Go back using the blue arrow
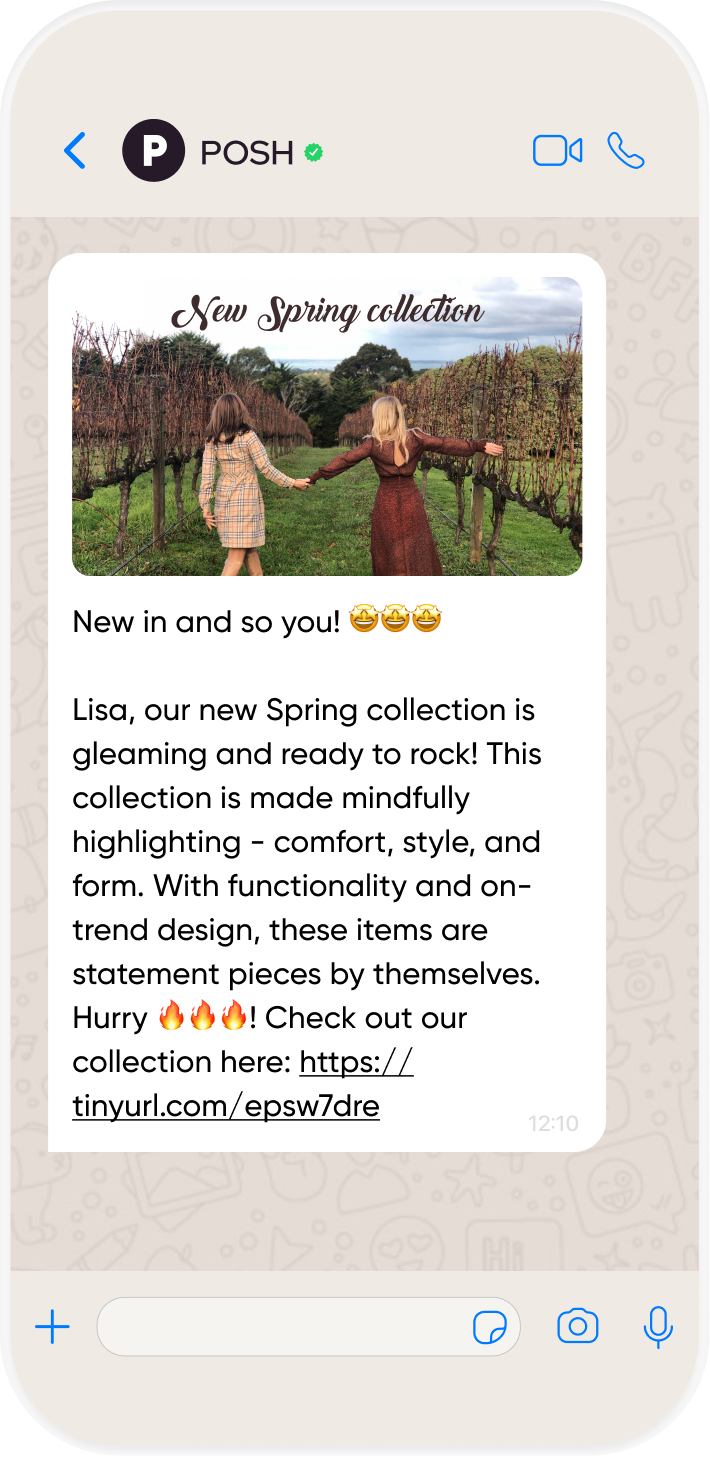 click(75, 151)
